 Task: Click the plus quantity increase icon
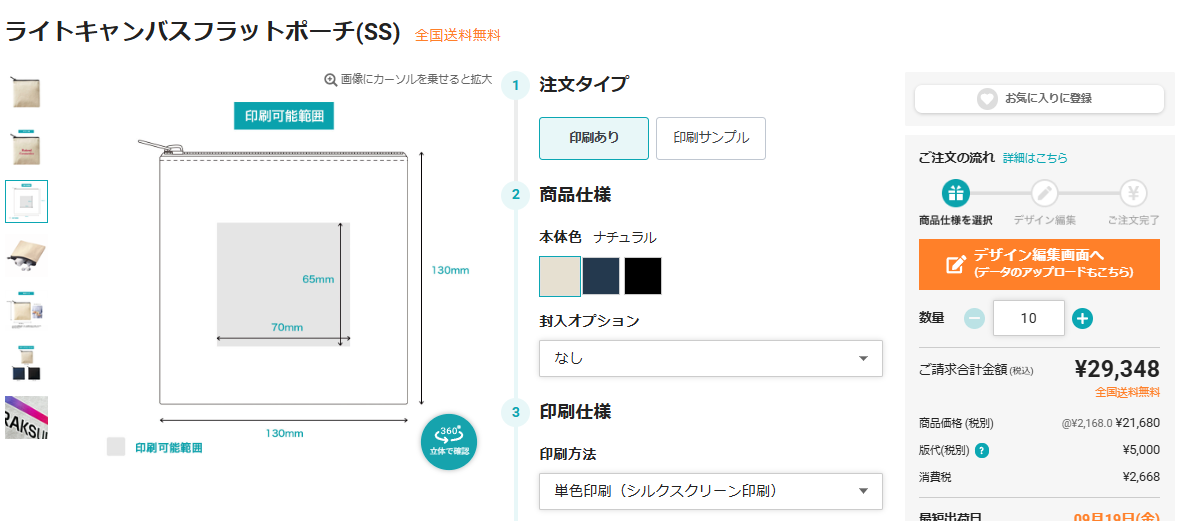[1082, 319]
